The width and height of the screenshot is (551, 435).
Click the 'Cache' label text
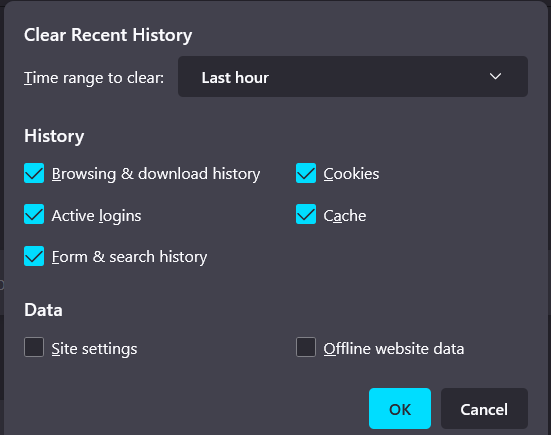[x=345, y=216]
